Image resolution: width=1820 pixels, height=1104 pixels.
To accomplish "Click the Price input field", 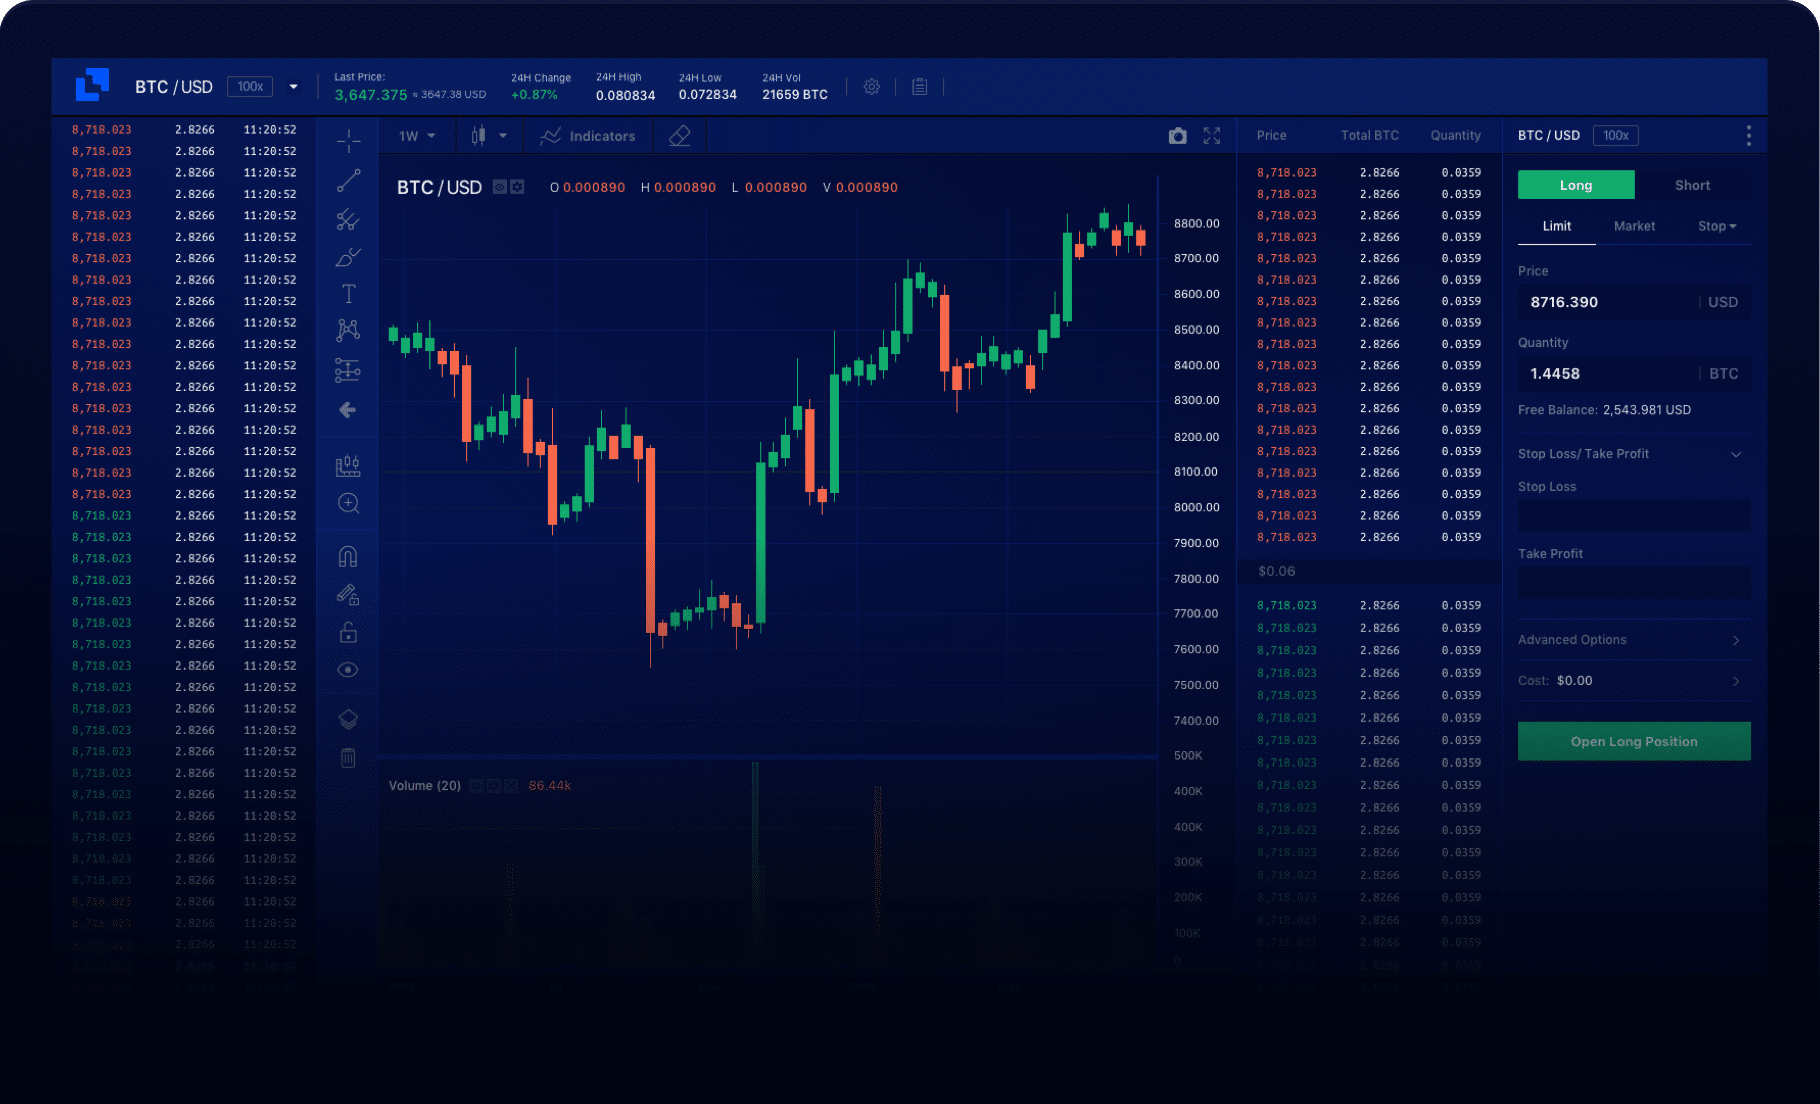I will [1608, 302].
